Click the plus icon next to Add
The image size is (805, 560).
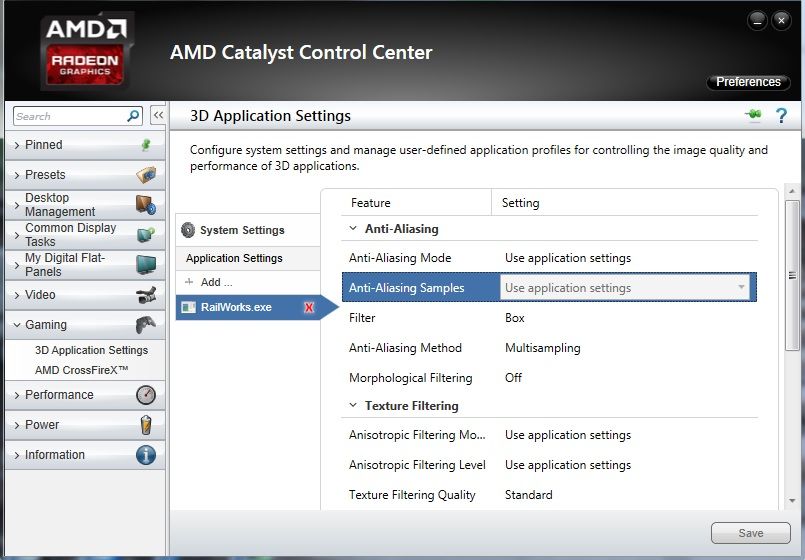[189, 282]
